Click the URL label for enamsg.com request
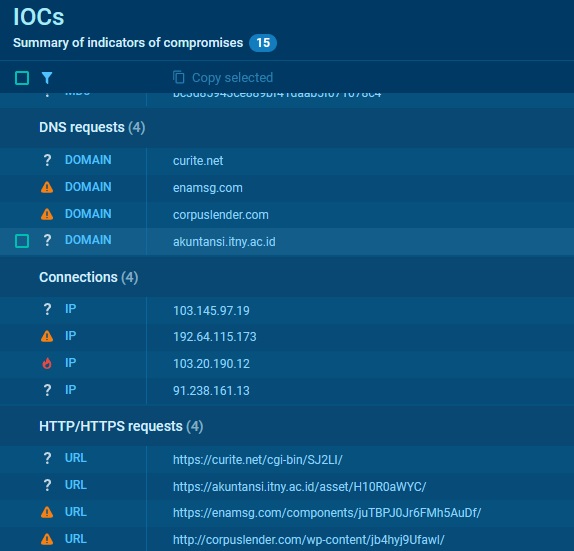The image size is (574, 551). click(76, 512)
